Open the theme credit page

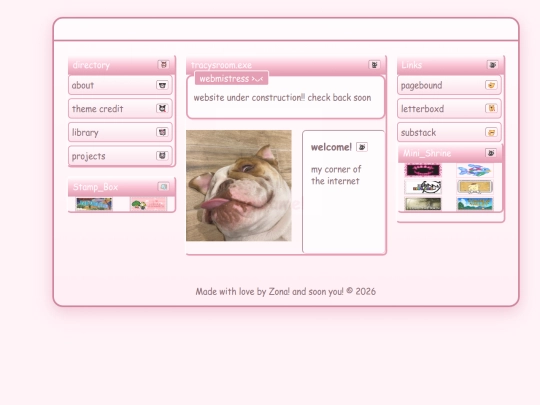120,108
